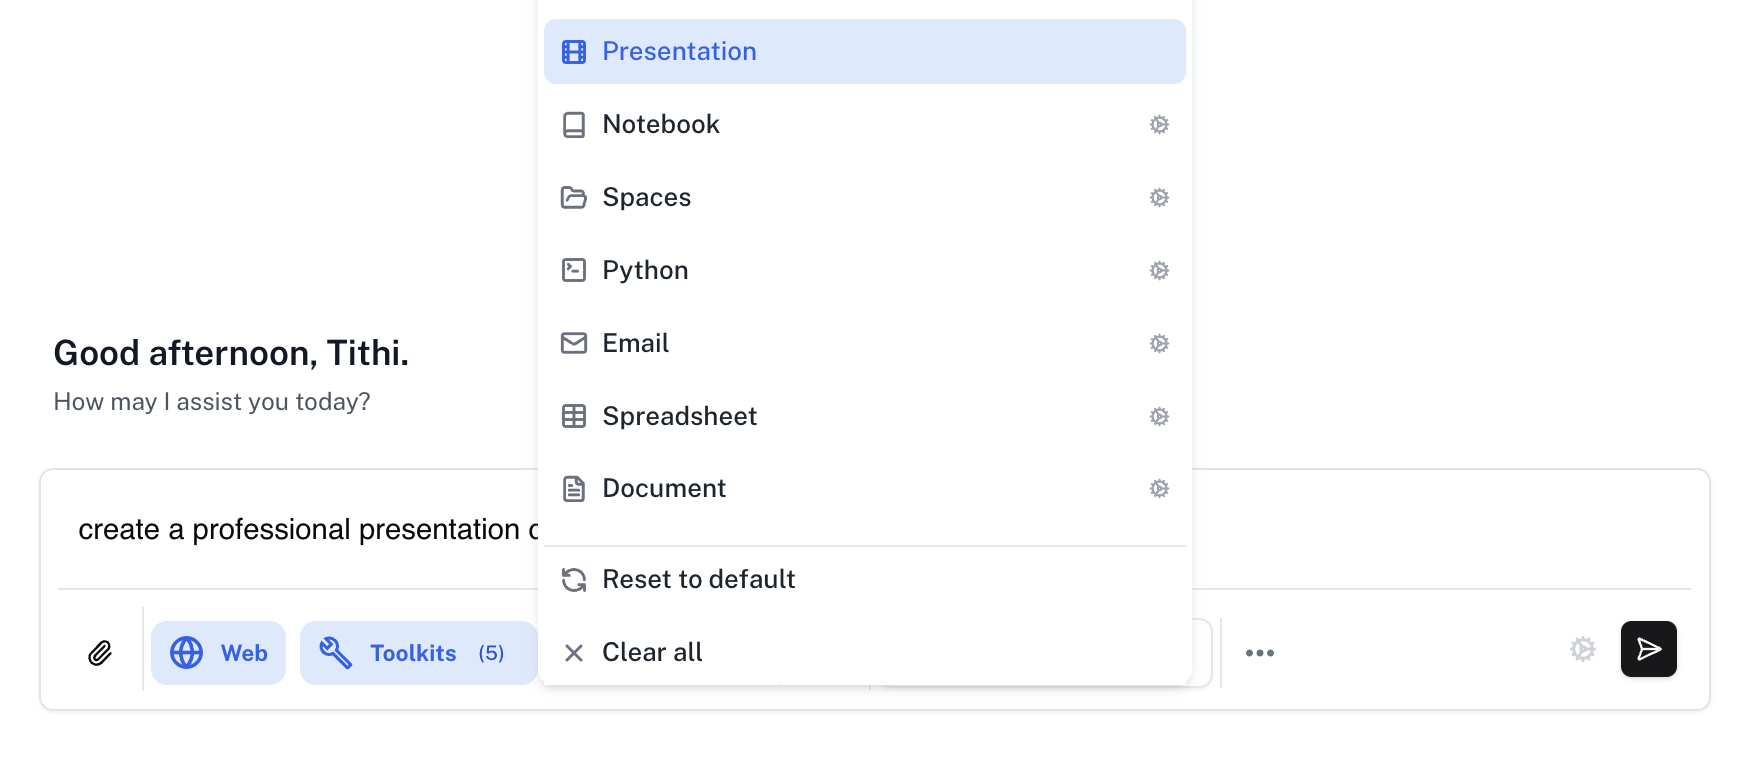Image resolution: width=1748 pixels, height=768 pixels.
Task: Toggle the Notebook toolkit item
Action: tap(660, 125)
